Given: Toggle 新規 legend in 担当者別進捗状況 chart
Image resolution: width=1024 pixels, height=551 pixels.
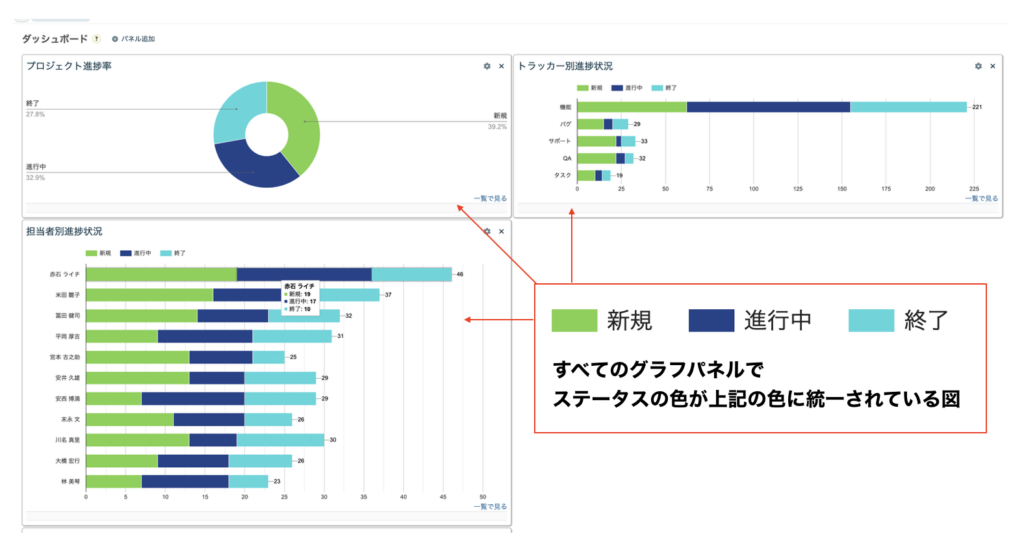Looking at the screenshot, I should tap(98, 253).
